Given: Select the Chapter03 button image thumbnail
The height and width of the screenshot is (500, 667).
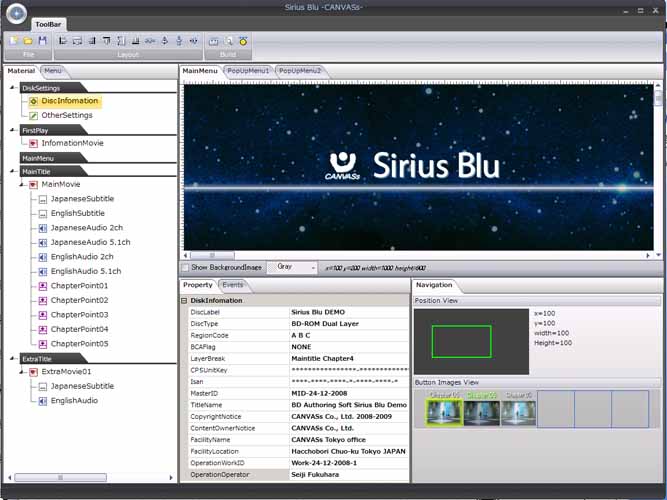Looking at the screenshot, I should tap(518, 413).
